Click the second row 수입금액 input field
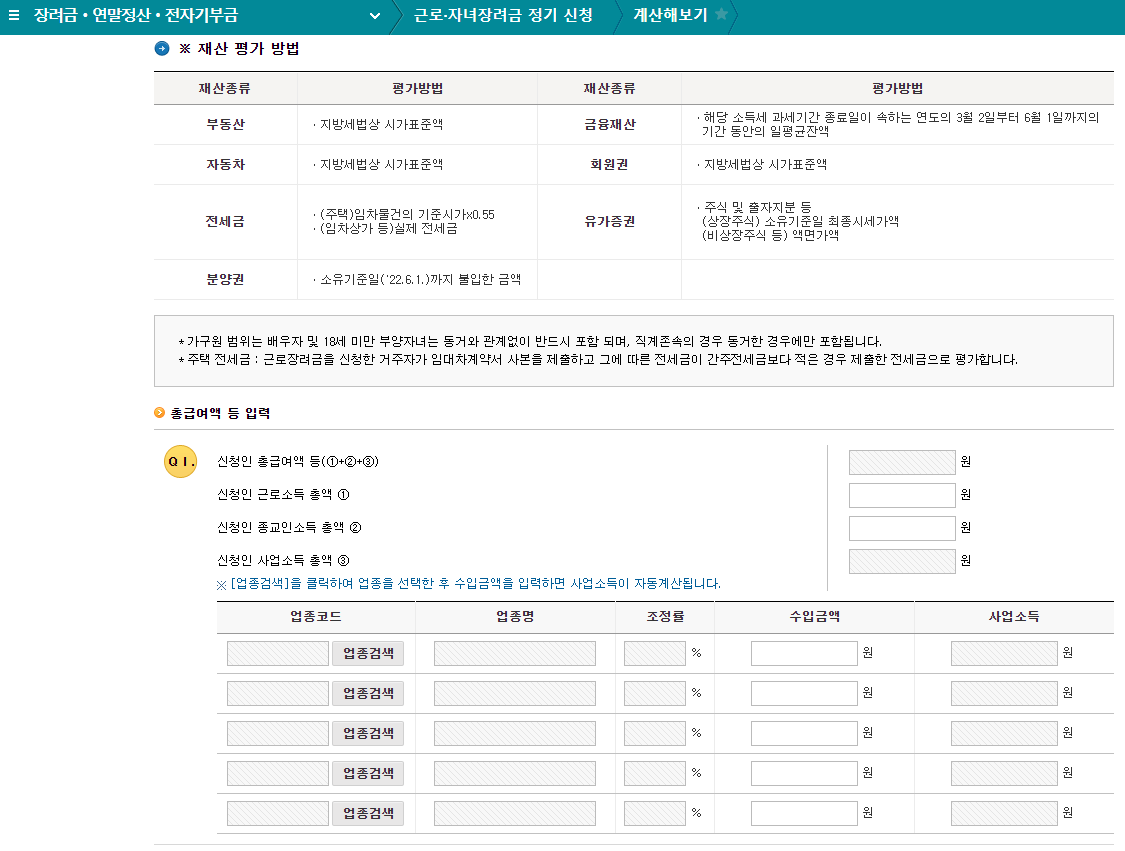 coord(803,692)
